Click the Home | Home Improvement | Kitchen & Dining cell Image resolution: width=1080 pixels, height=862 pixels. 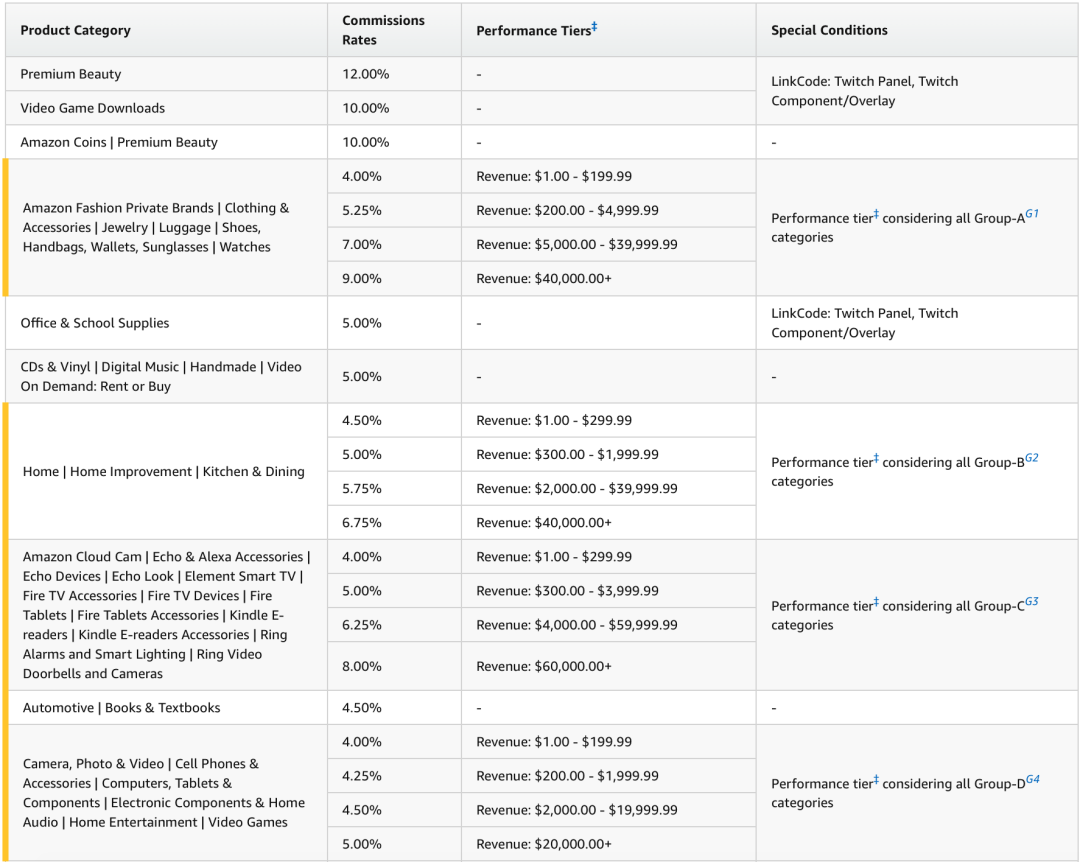[167, 471]
